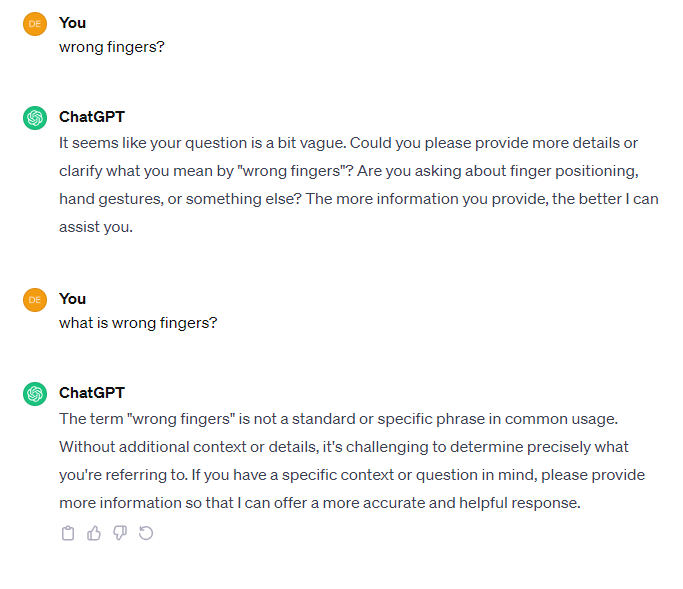Image resolution: width=683 pixels, height=589 pixels.
Task: Select the user message "what is wrong fingers?"
Action: coord(138,323)
